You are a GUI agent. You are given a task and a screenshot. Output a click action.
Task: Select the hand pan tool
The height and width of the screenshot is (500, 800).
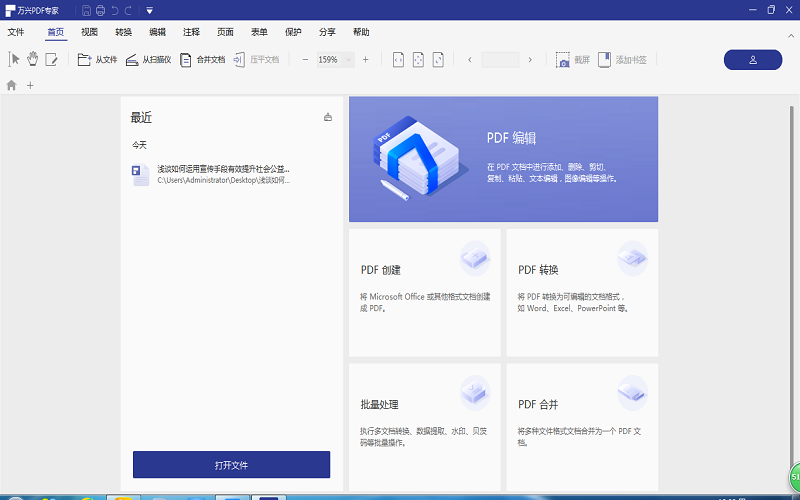pos(32,60)
